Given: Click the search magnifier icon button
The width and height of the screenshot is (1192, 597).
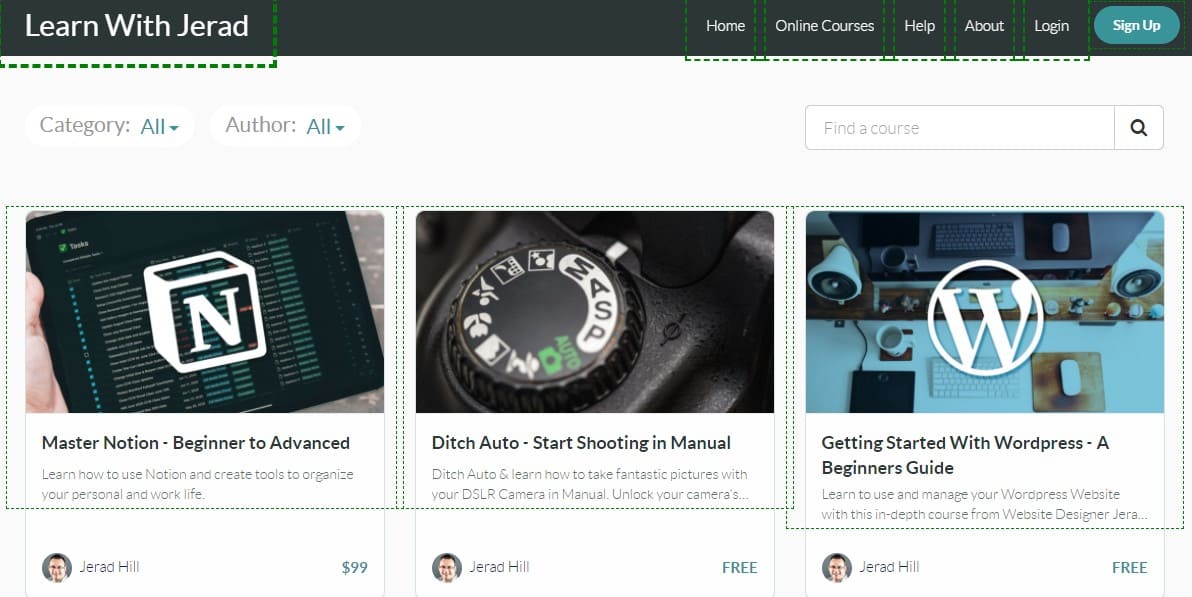Looking at the screenshot, I should 1139,128.
